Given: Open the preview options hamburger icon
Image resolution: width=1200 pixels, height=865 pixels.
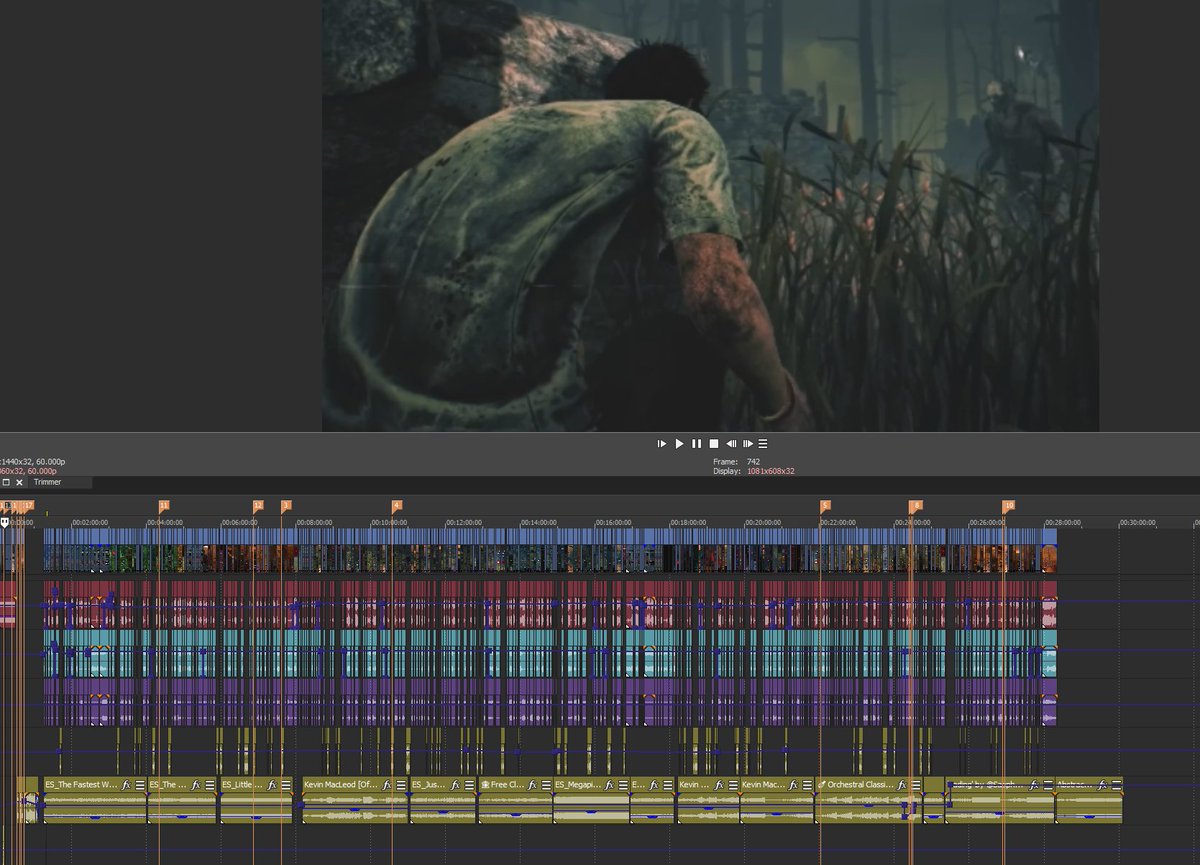Looking at the screenshot, I should (x=762, y=443).
